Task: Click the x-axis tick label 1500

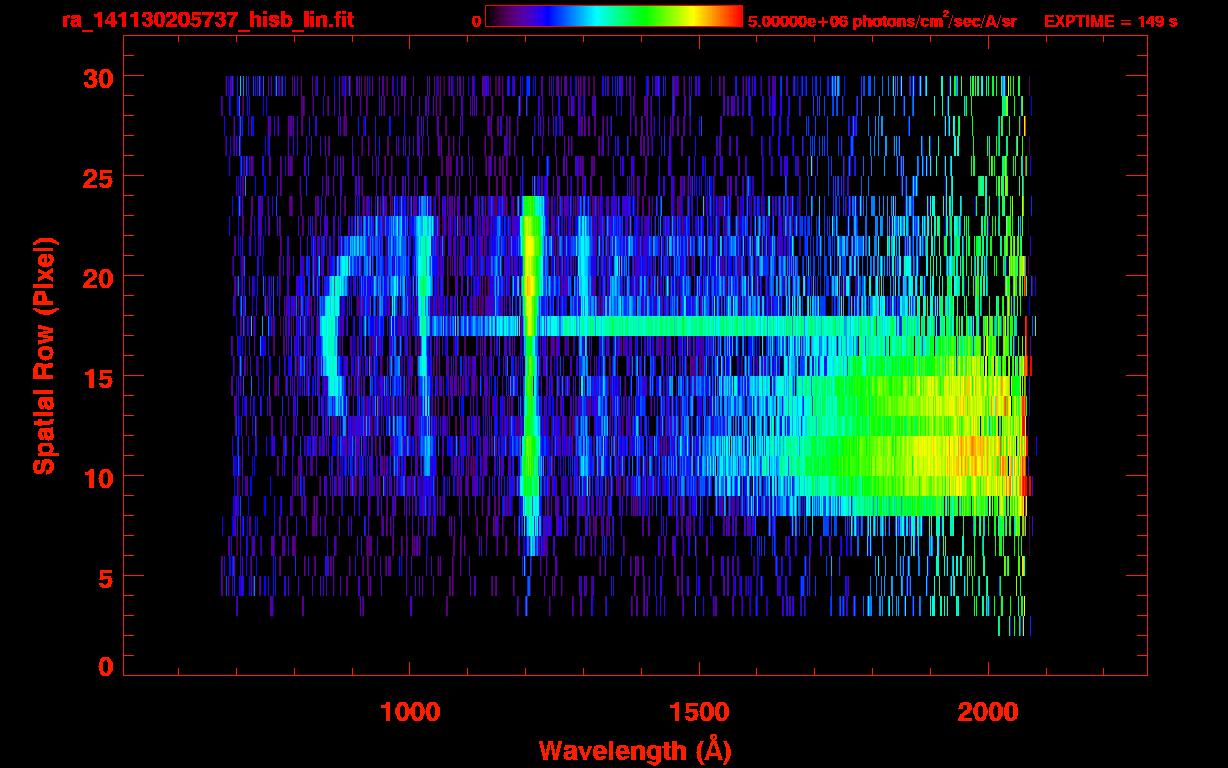Action: (x=699, y=712)
